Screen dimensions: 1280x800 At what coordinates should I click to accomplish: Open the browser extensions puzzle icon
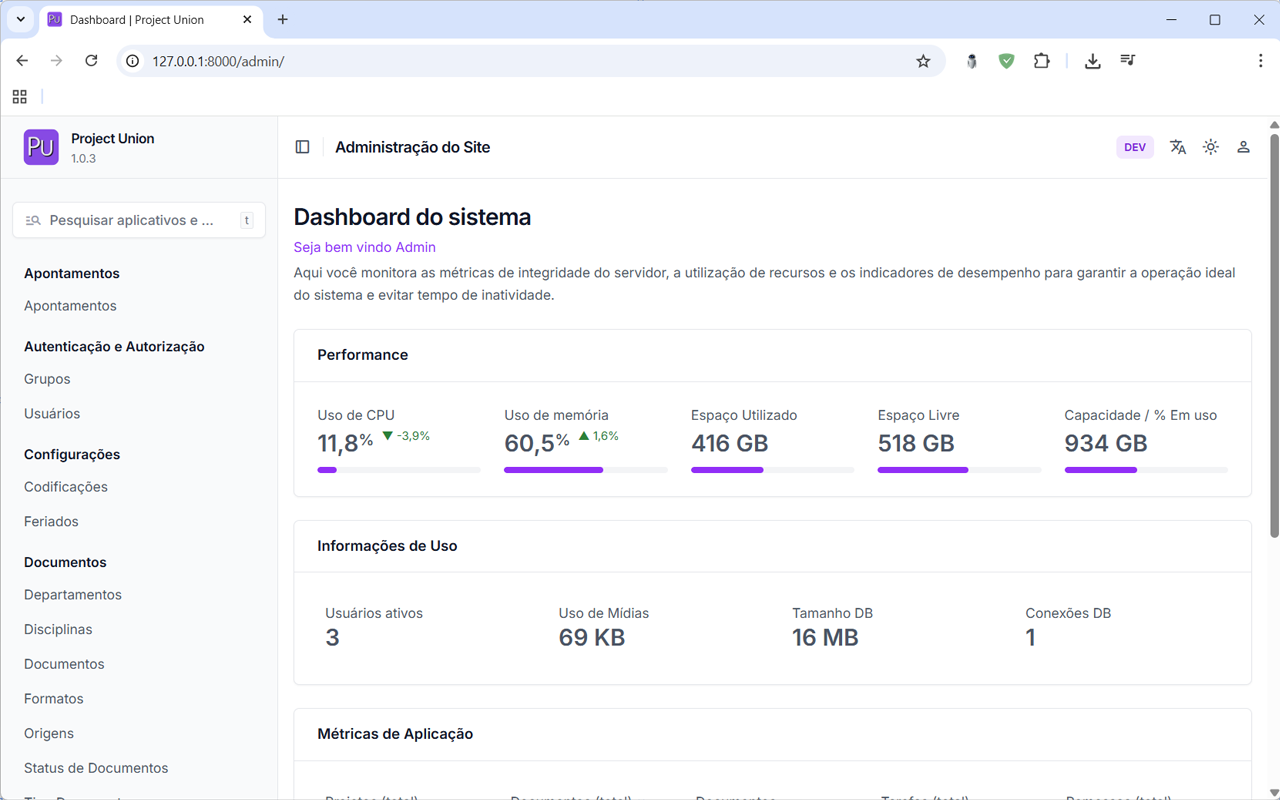tap(1041, 61)
